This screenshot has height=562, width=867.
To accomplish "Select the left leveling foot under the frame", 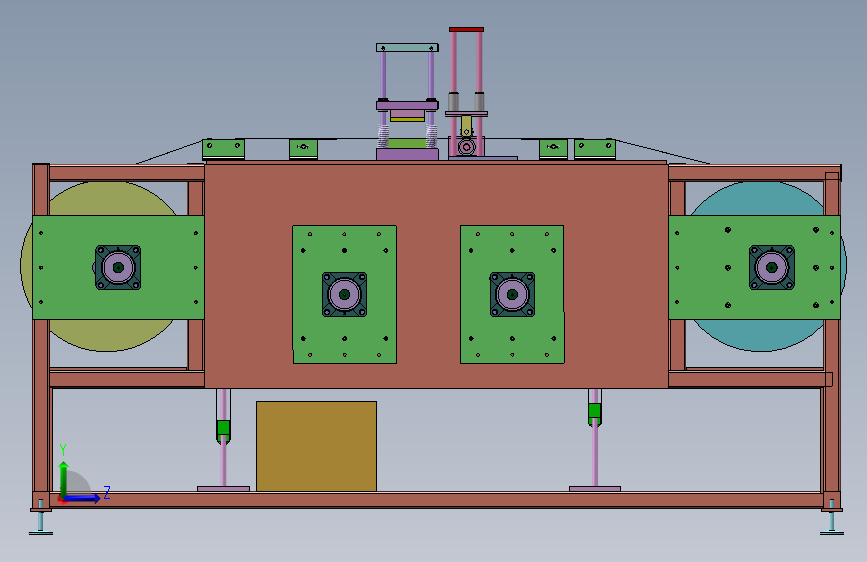I will click(41, 523).
